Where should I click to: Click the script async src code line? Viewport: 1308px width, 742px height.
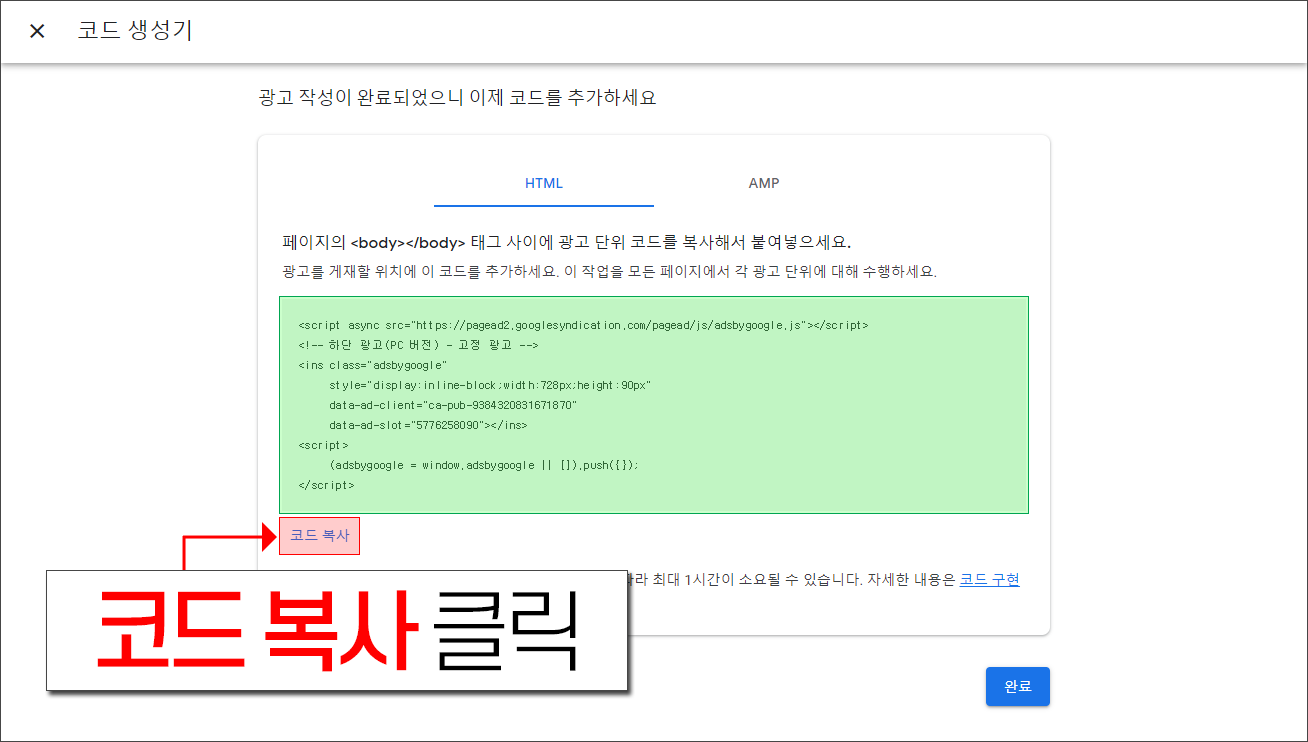(x=583, y=325)
